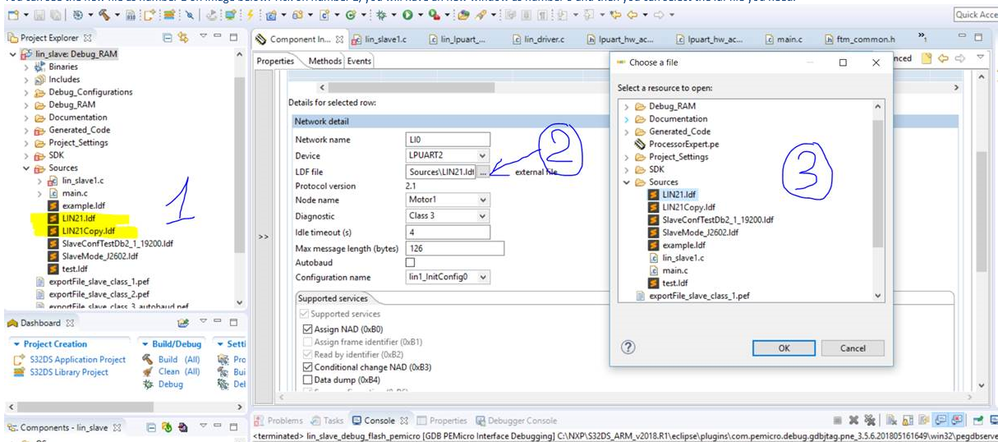Open the main.c editor tab

coord(784,39)
